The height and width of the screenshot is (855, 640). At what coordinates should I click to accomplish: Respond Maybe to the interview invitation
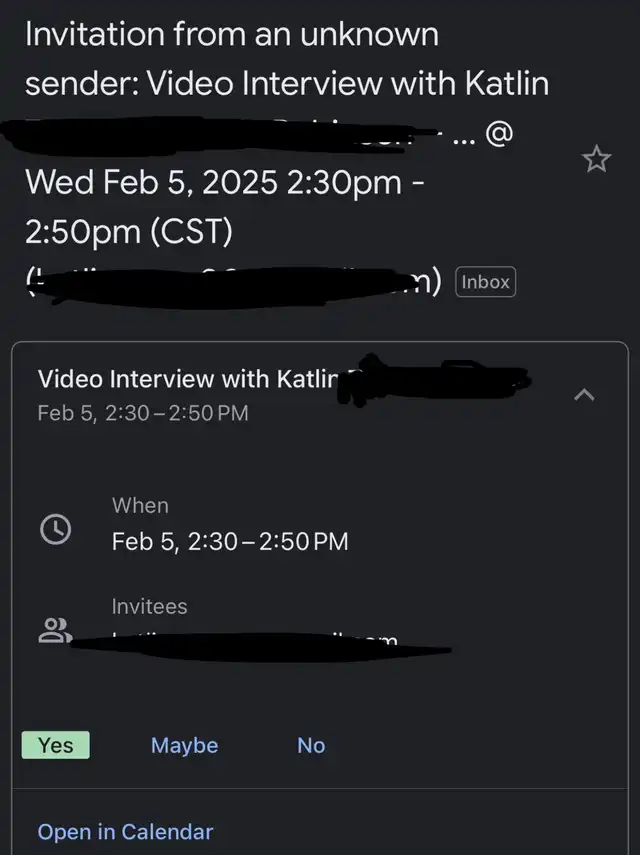(184, 745)
